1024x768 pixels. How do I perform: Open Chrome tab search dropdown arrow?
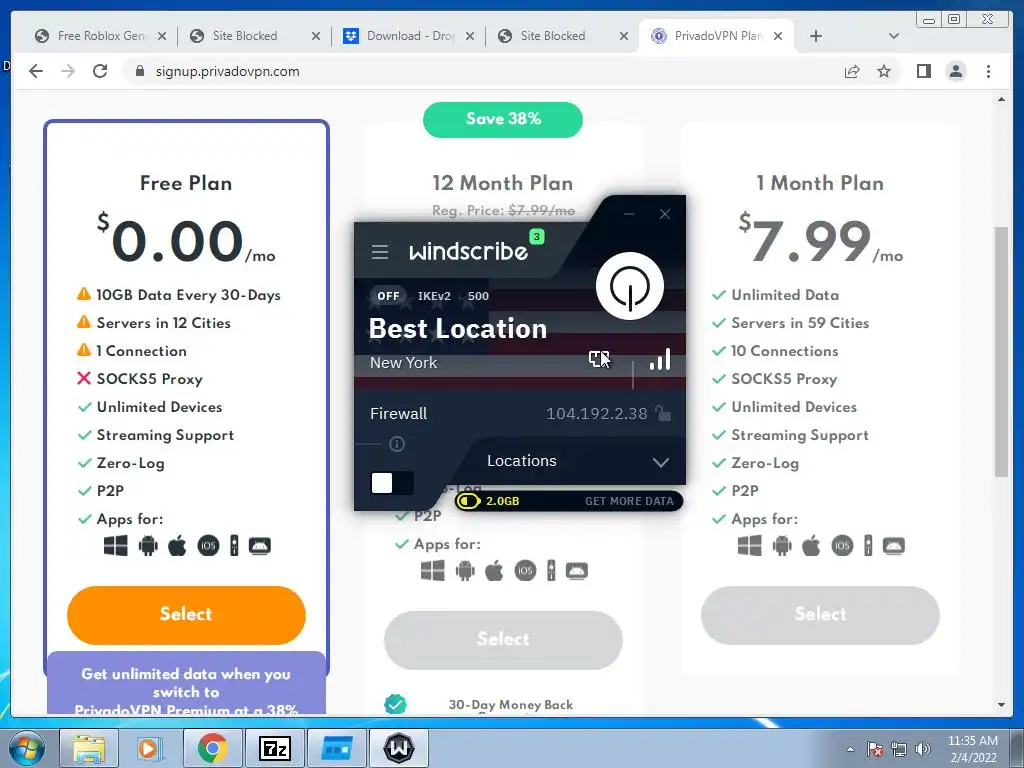click(894, 36)
